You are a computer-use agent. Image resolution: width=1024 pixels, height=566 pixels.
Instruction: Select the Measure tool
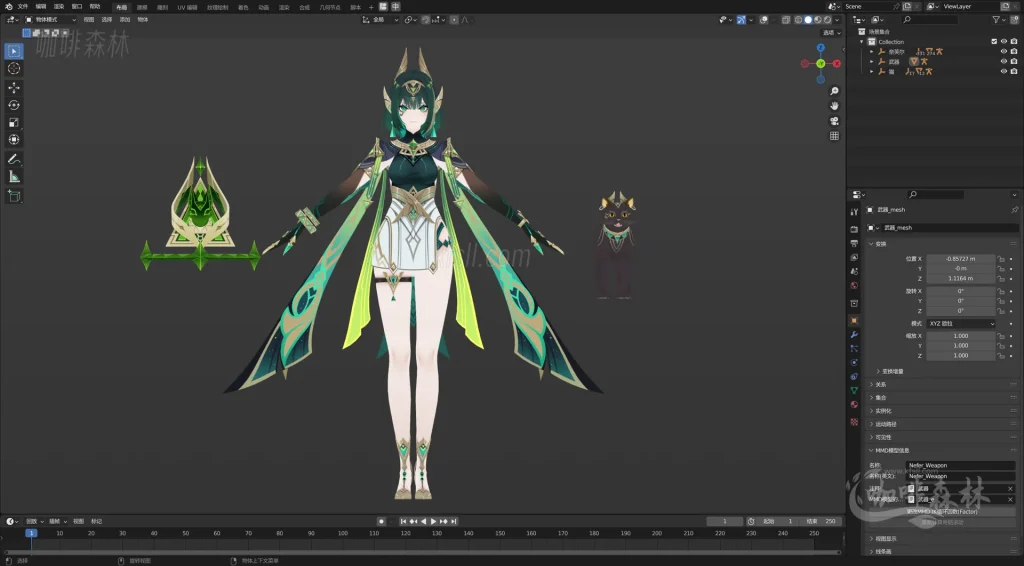(14, 176)
